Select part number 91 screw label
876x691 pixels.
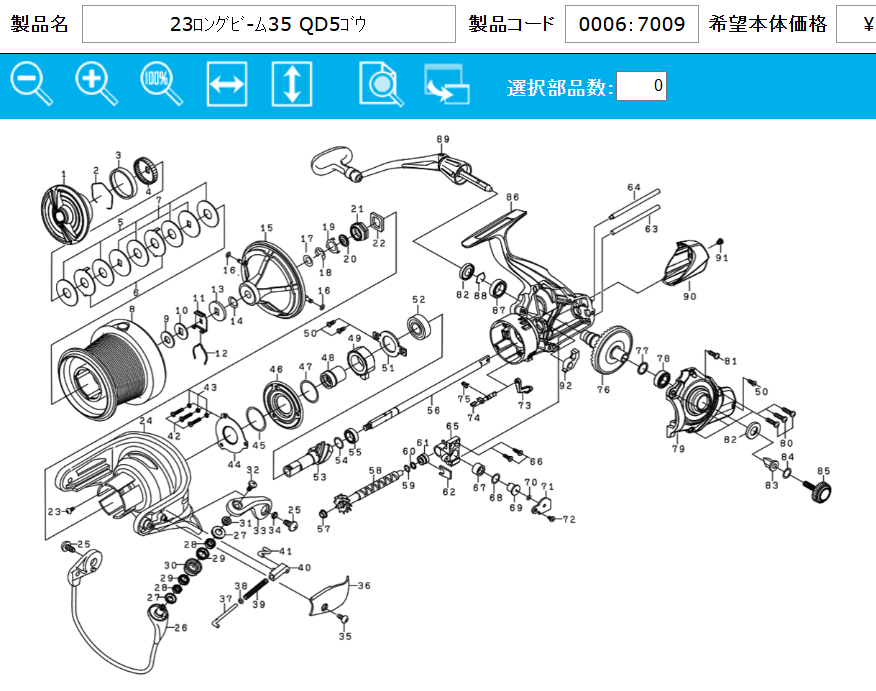click(722, 258)
